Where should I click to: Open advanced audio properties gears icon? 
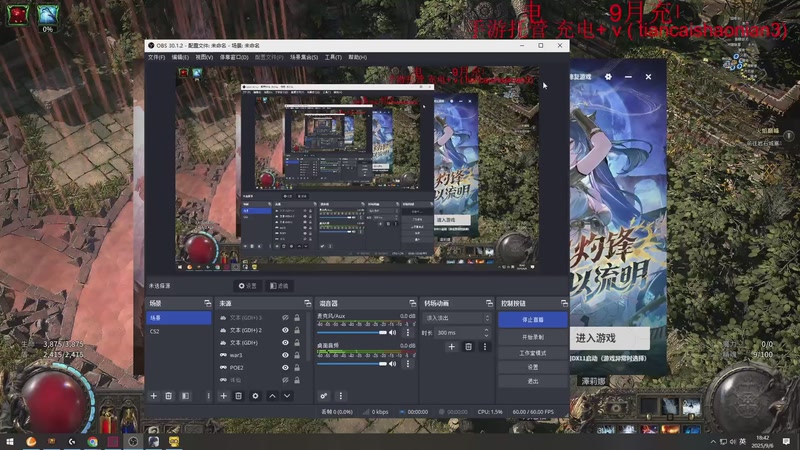coord(323,396)
